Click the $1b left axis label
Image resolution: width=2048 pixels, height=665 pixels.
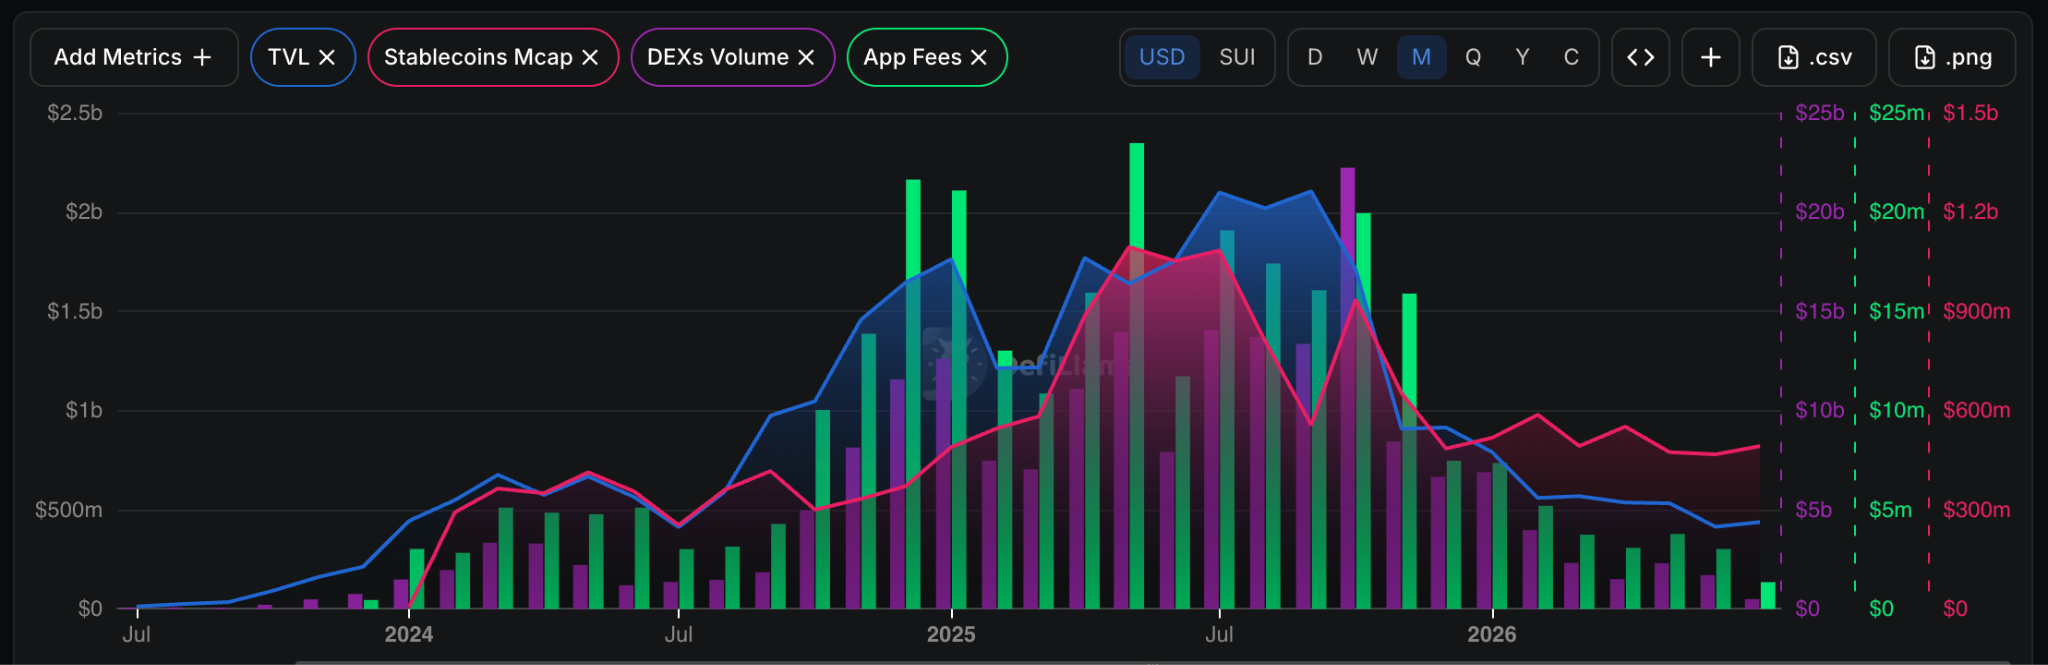(x=84, y=411)
